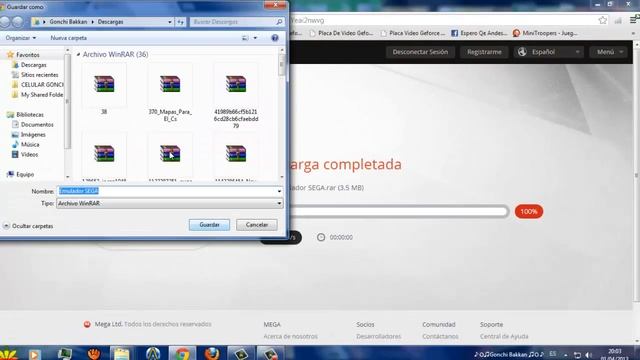
Task: Click Desconectar Sesión on Mega page
Action: pyautogui.click(x=420, y=52)
